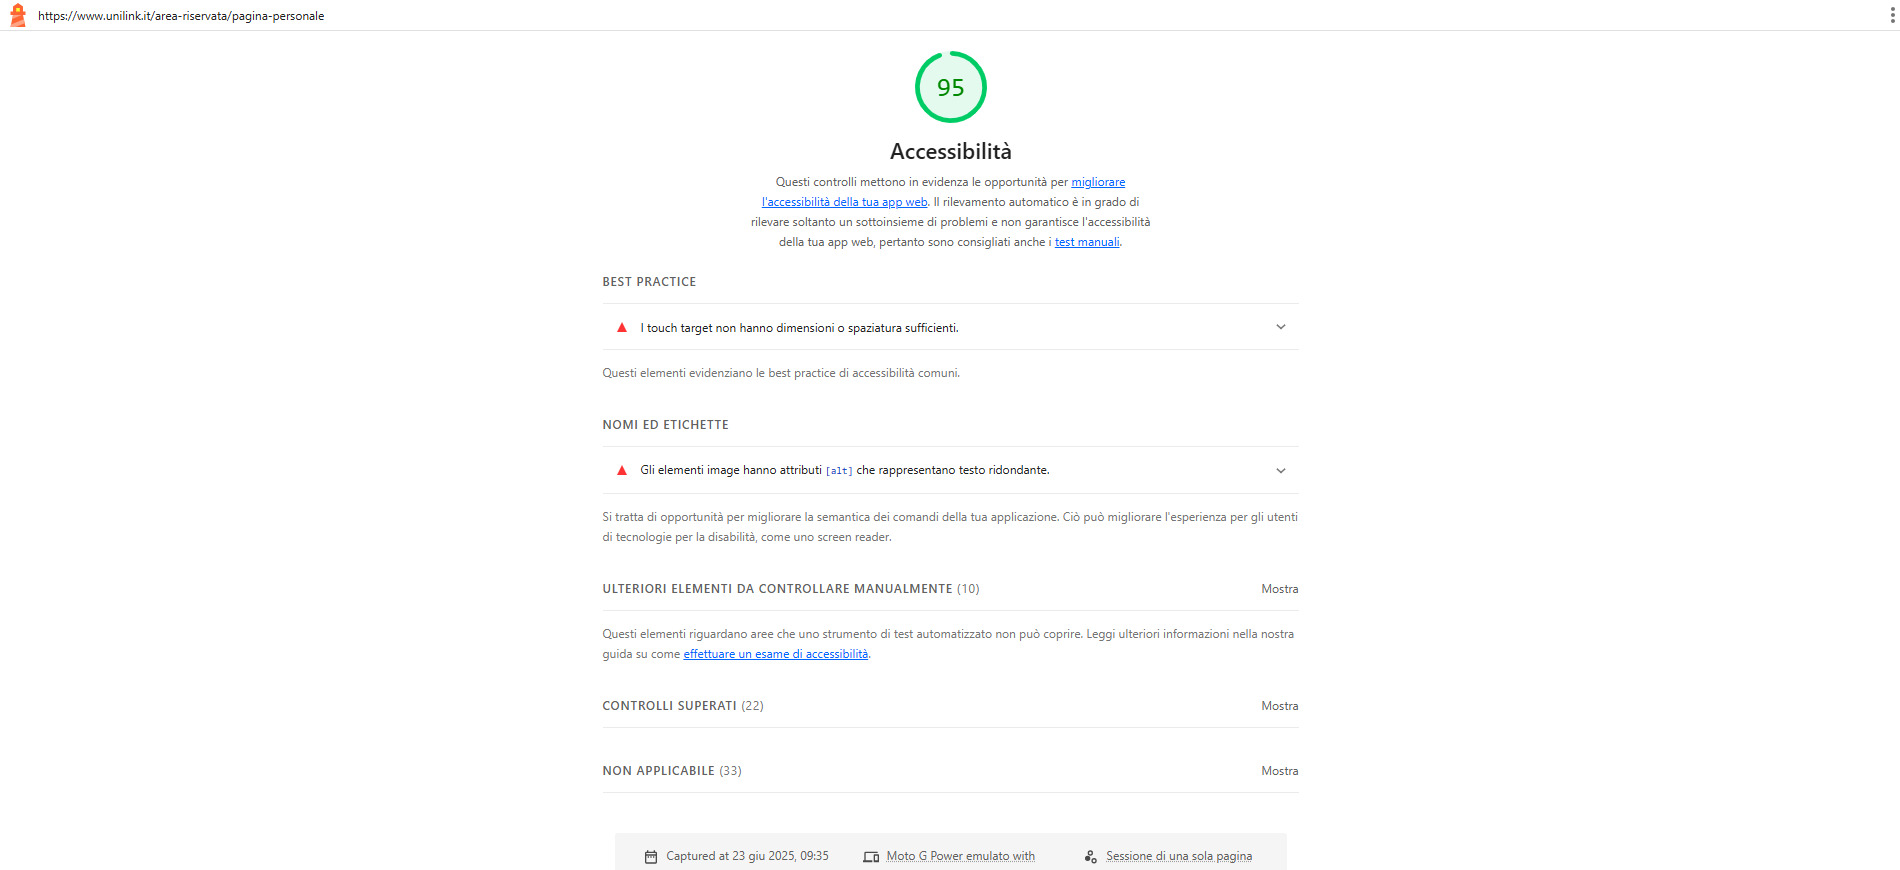
Task: Click the red triangle beside image alt audit
Action: coord(622,470)
